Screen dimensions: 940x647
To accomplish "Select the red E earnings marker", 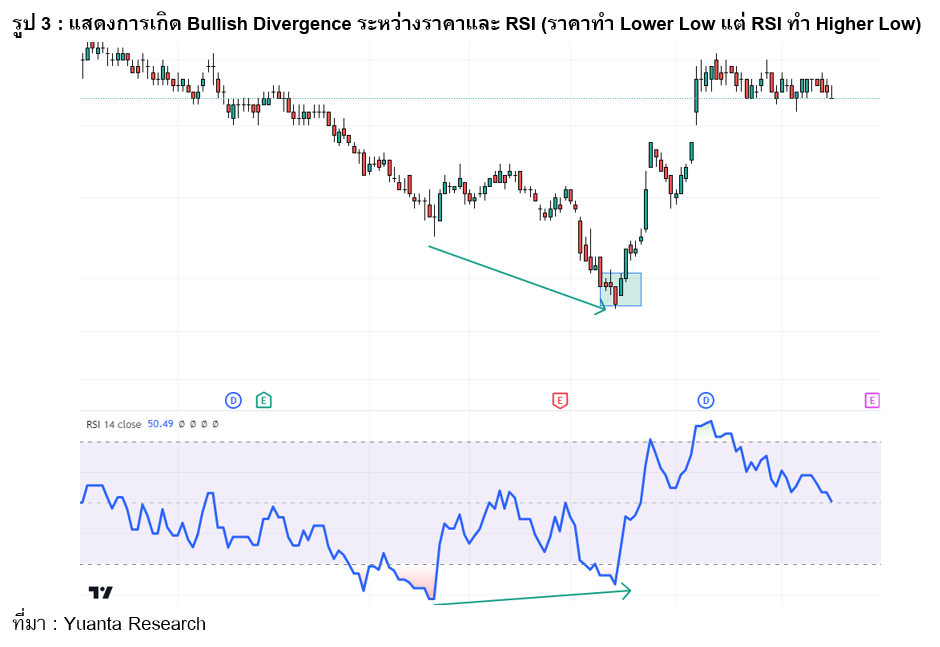I will [x=558, y=399].
